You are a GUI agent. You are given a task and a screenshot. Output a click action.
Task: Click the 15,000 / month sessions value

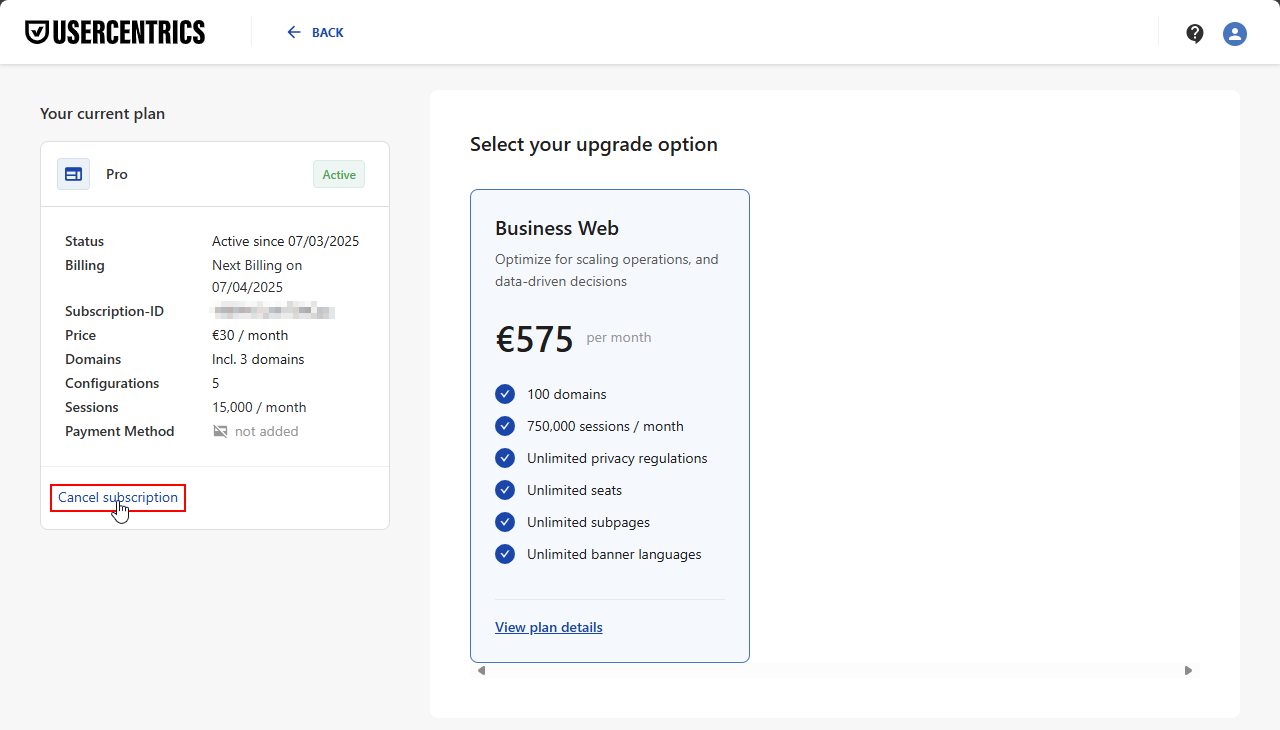pos(259,407)
